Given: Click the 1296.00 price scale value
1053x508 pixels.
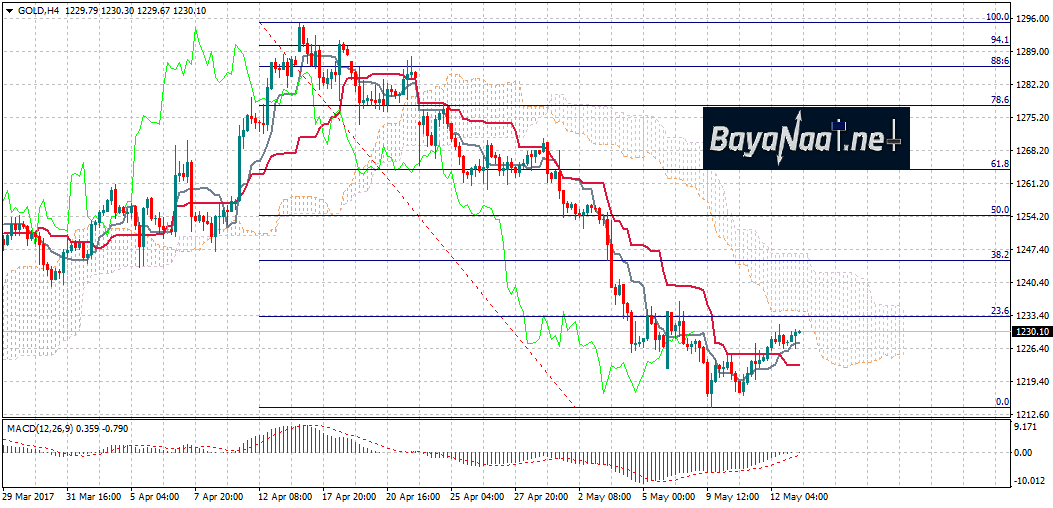Looking at the screenshot, I should click(1030, 18).
